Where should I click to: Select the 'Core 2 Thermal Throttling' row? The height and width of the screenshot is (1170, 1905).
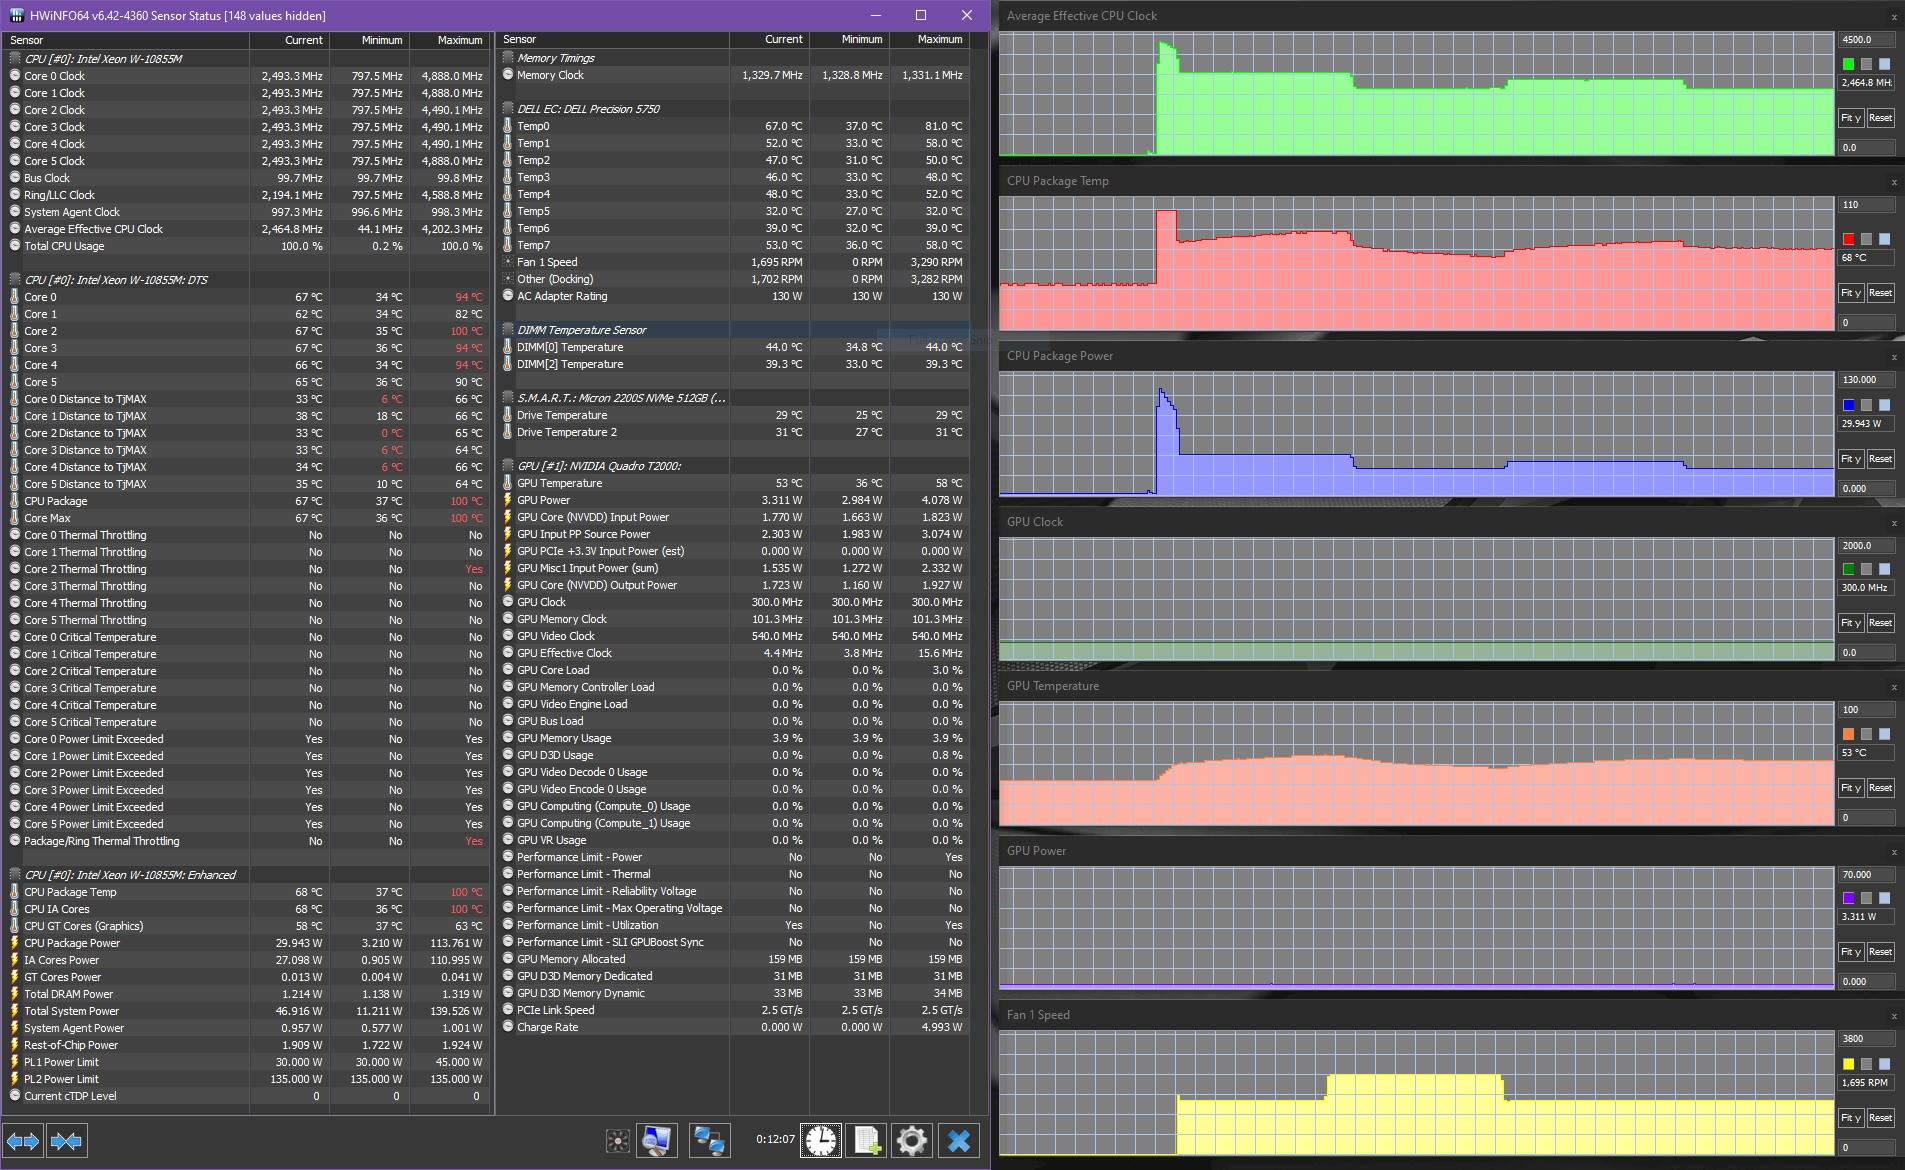pyautogui.click(x=246, y=569)
